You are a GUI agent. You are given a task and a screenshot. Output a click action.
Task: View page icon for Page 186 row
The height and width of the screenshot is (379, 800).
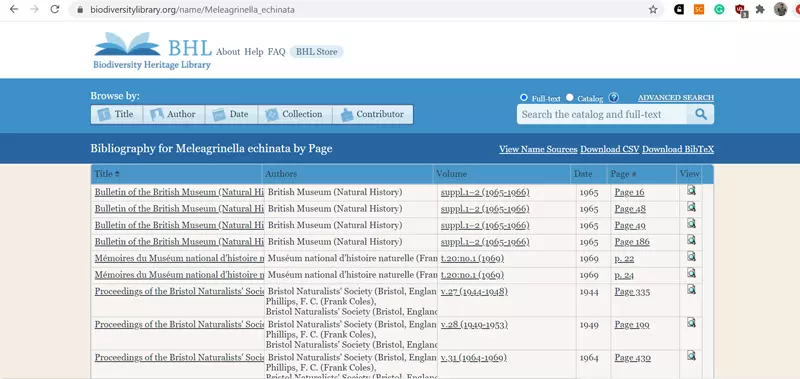pos(691,240)
